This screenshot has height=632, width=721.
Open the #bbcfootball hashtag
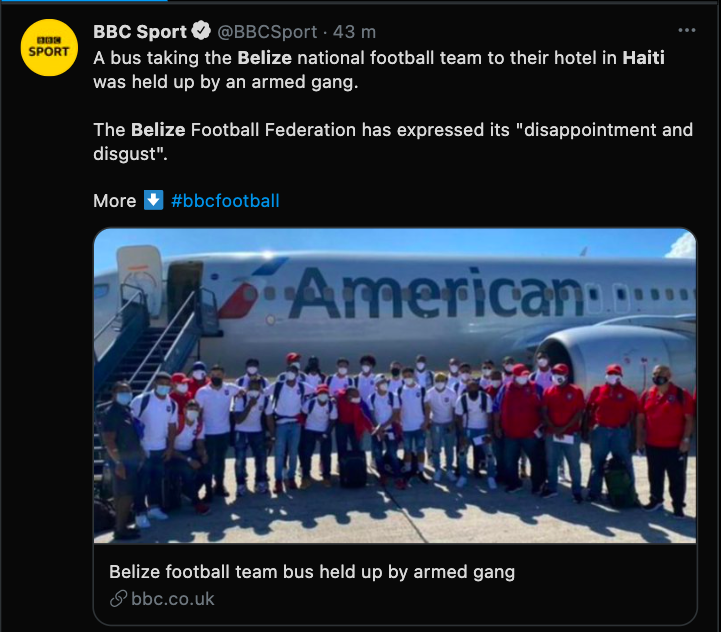225,200
